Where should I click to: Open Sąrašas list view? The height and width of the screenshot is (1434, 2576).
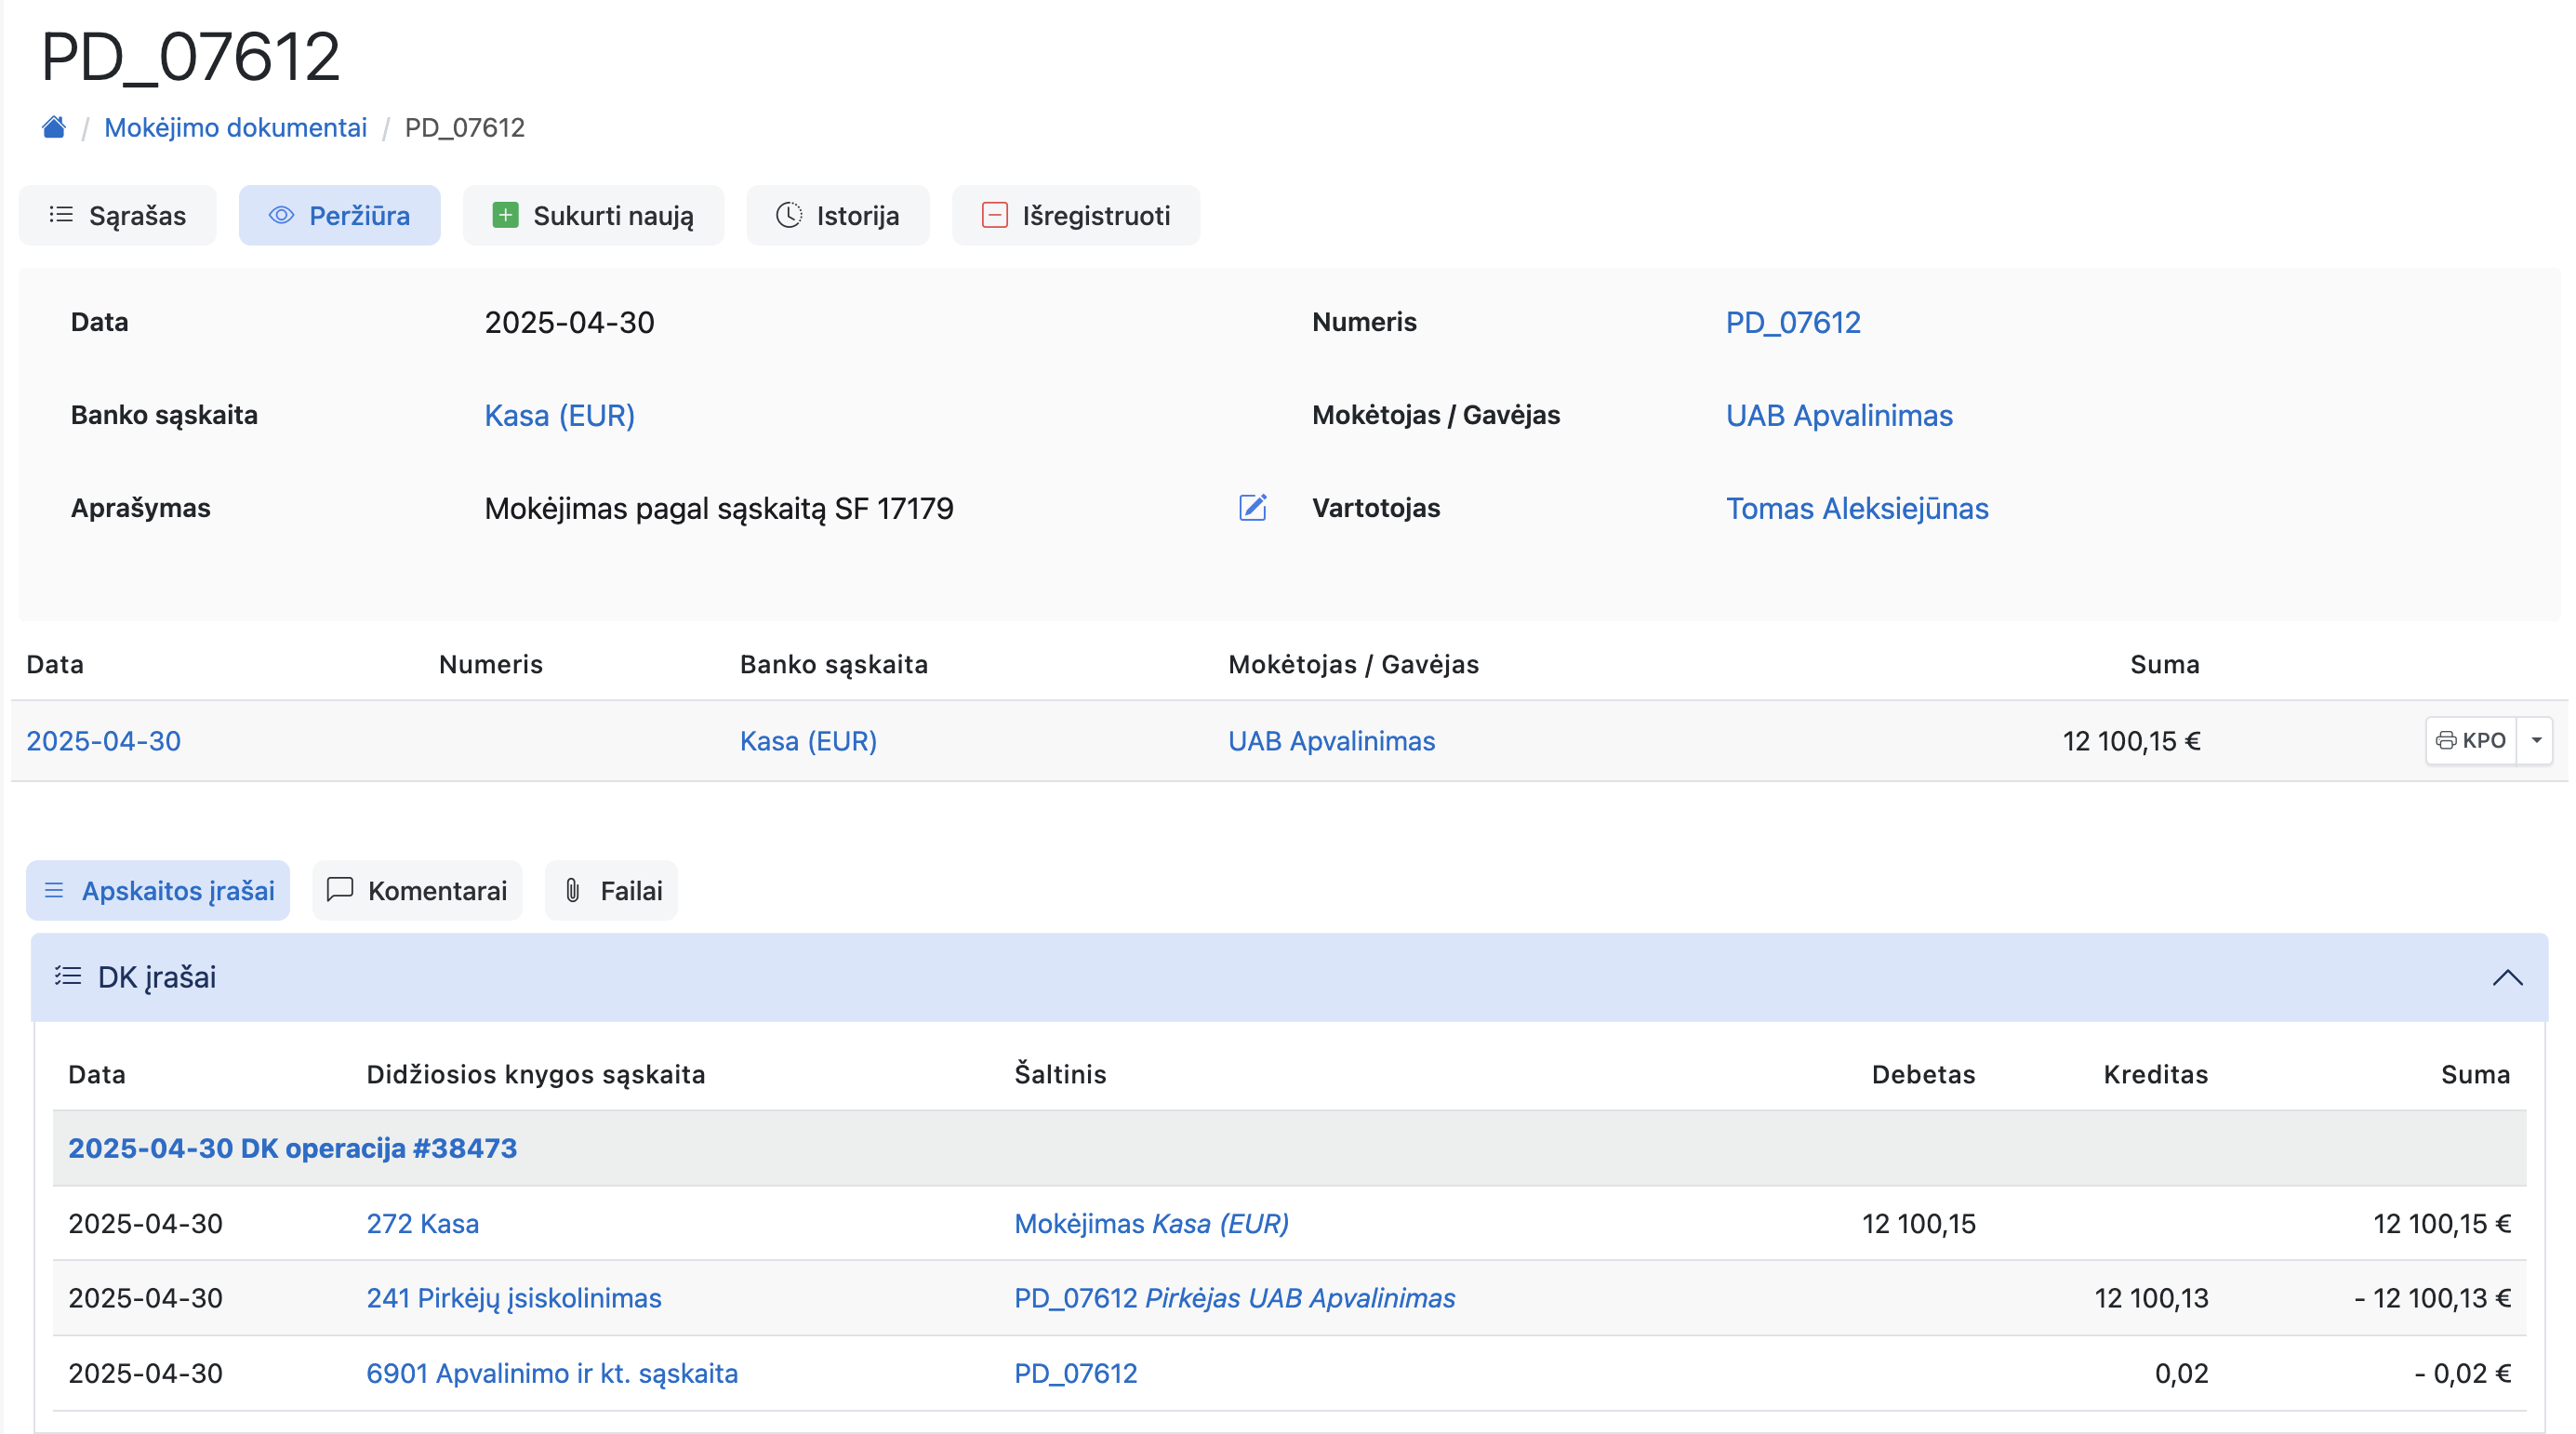click(118, 215)
